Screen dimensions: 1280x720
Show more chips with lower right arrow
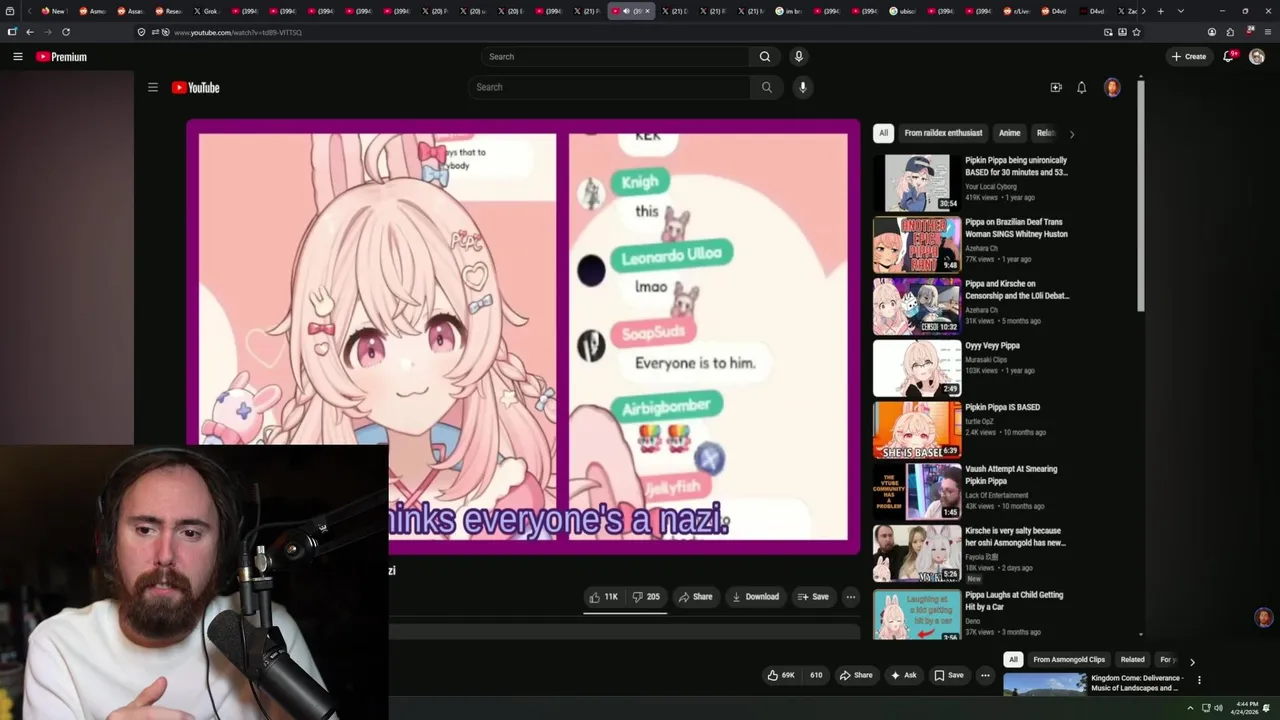tap(1192, 661)
